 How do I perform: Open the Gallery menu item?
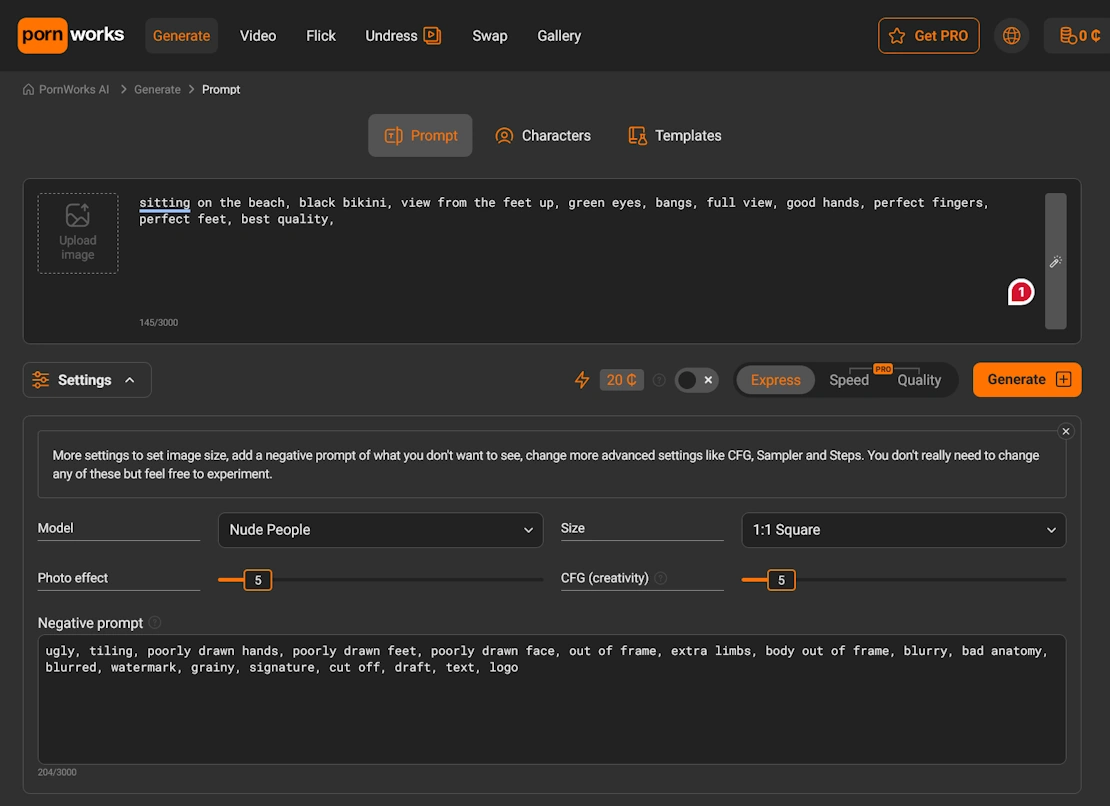pyautogui.click(x=558, y=36)
